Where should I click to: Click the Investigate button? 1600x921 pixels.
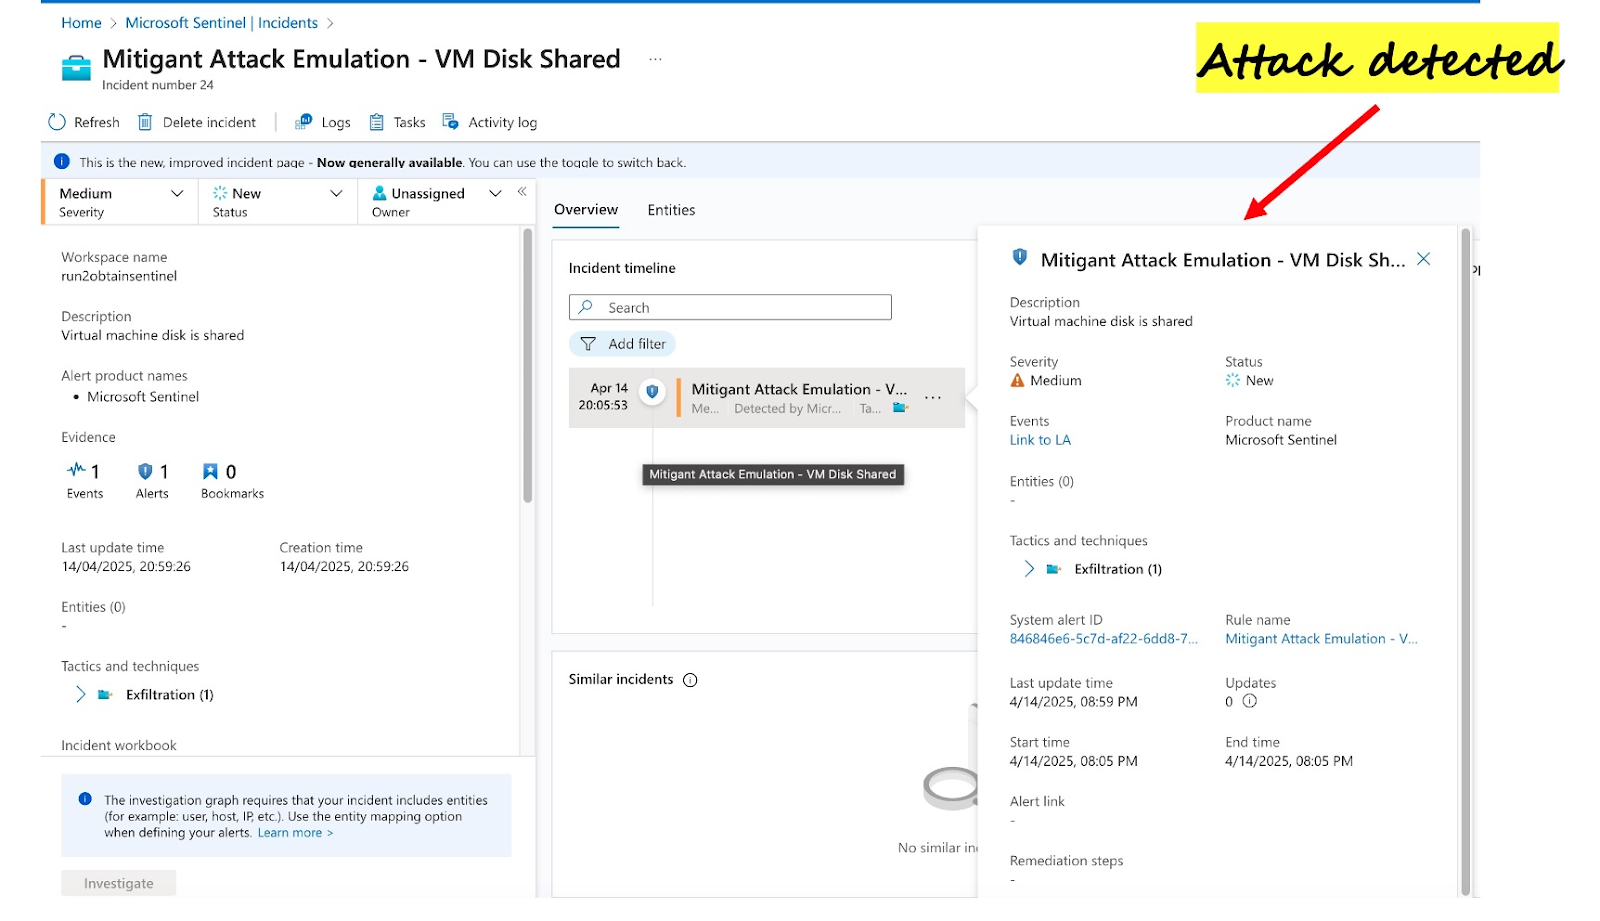click(x=119, y=883)
